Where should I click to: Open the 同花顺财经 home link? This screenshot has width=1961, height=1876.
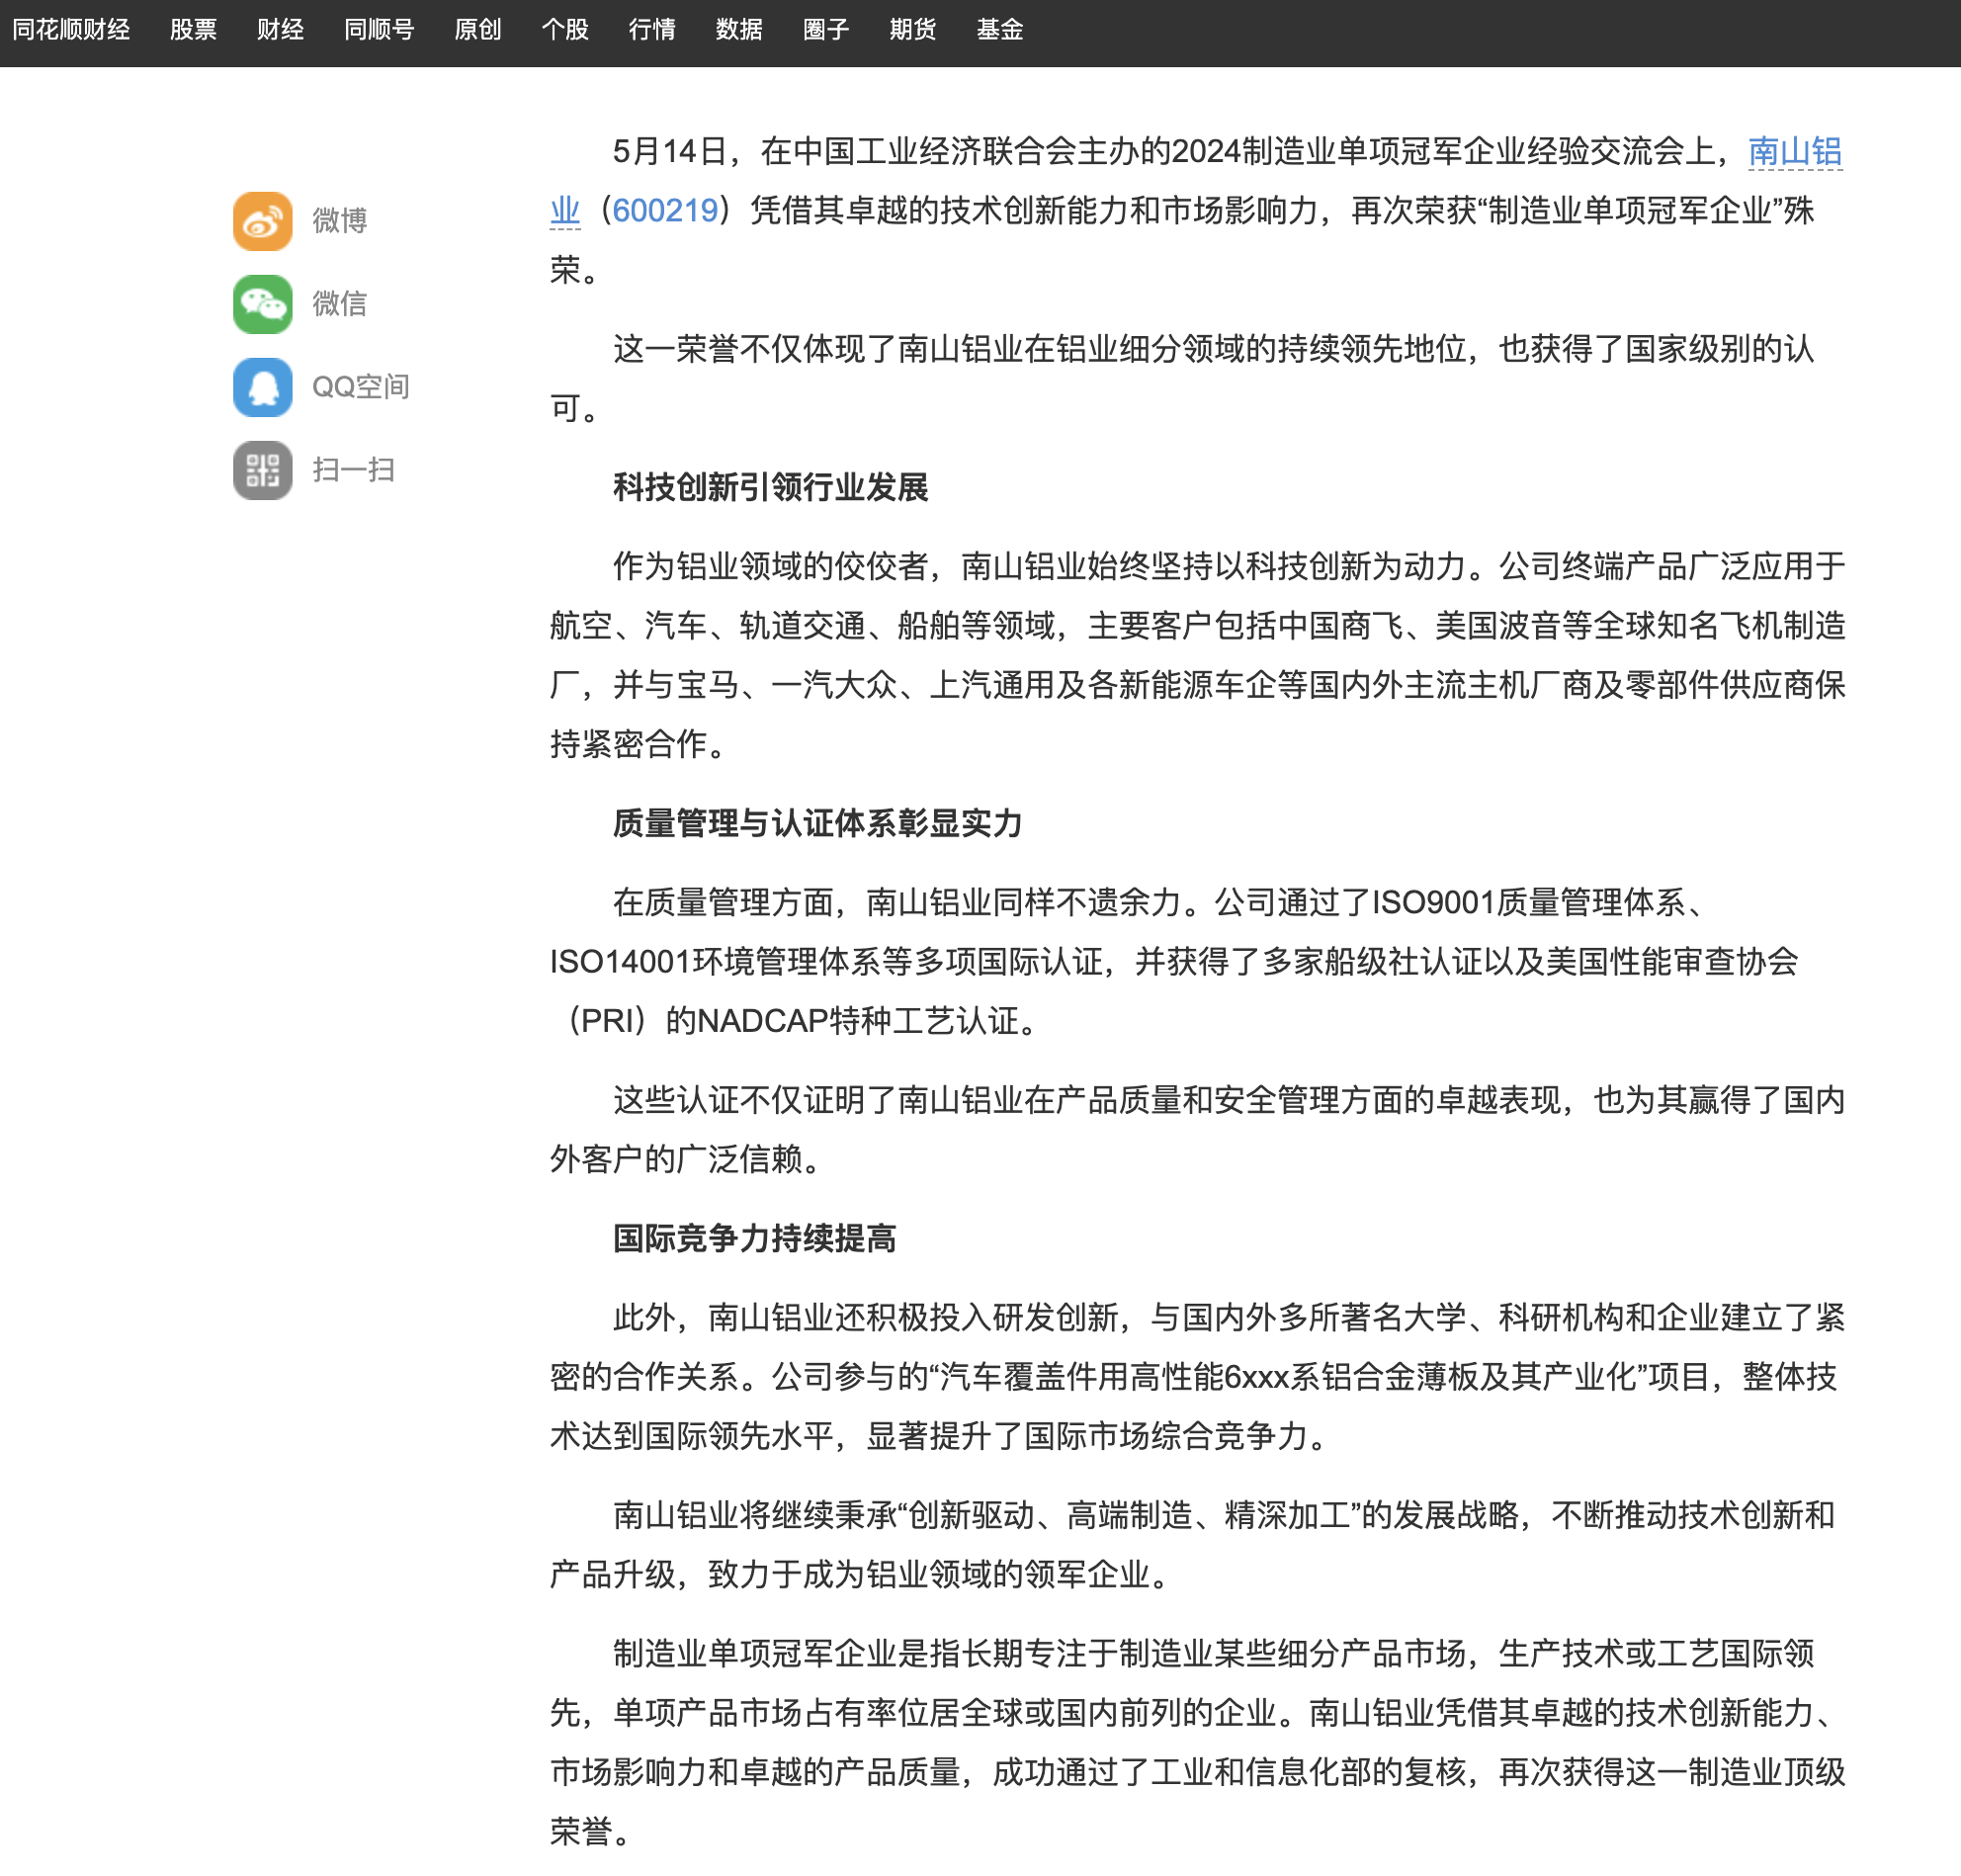pos(71,30)
